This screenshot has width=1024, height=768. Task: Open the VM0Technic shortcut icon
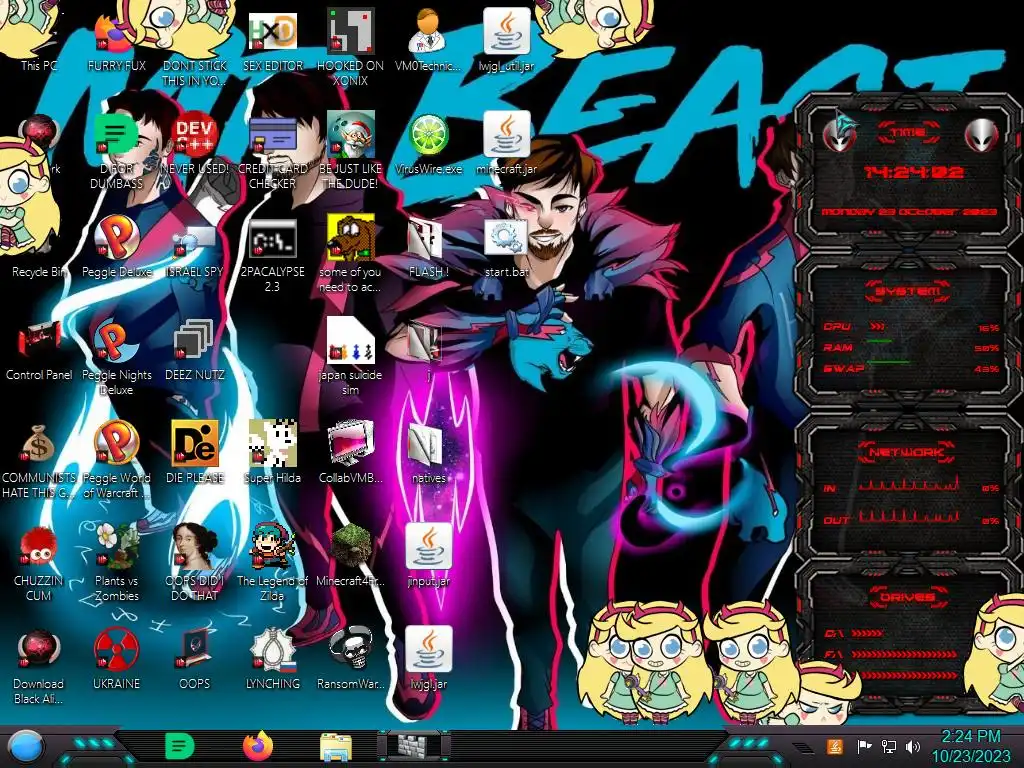tap(428, 33)
